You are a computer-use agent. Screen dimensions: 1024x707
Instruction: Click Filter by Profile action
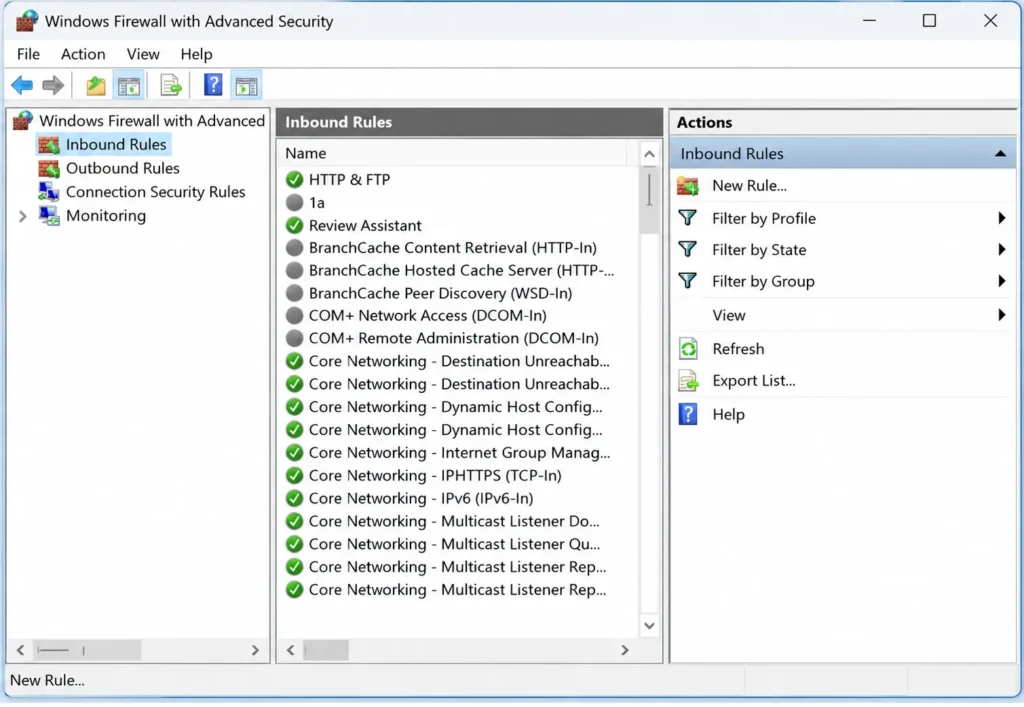[x=764, y=218]
